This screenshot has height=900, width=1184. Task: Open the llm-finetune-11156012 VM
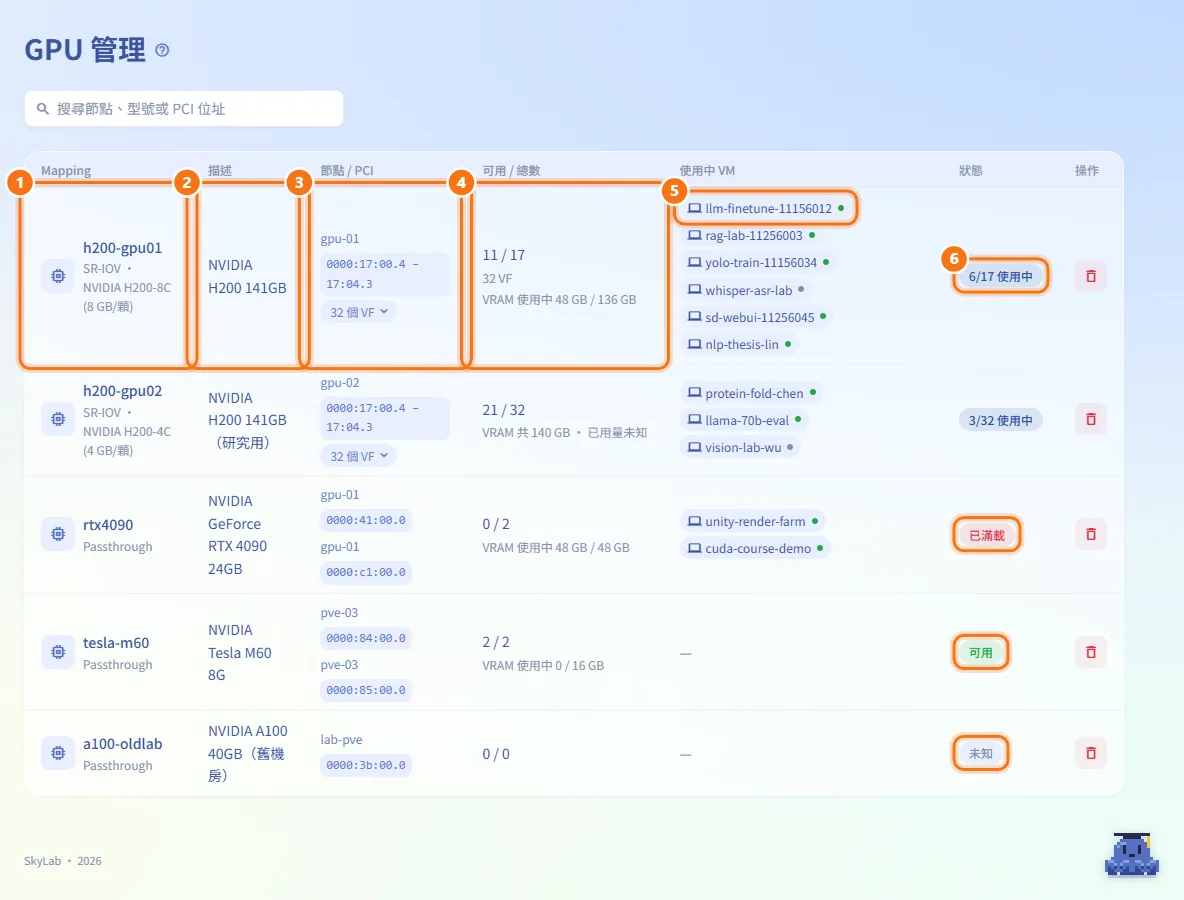[x=766, y=208]
